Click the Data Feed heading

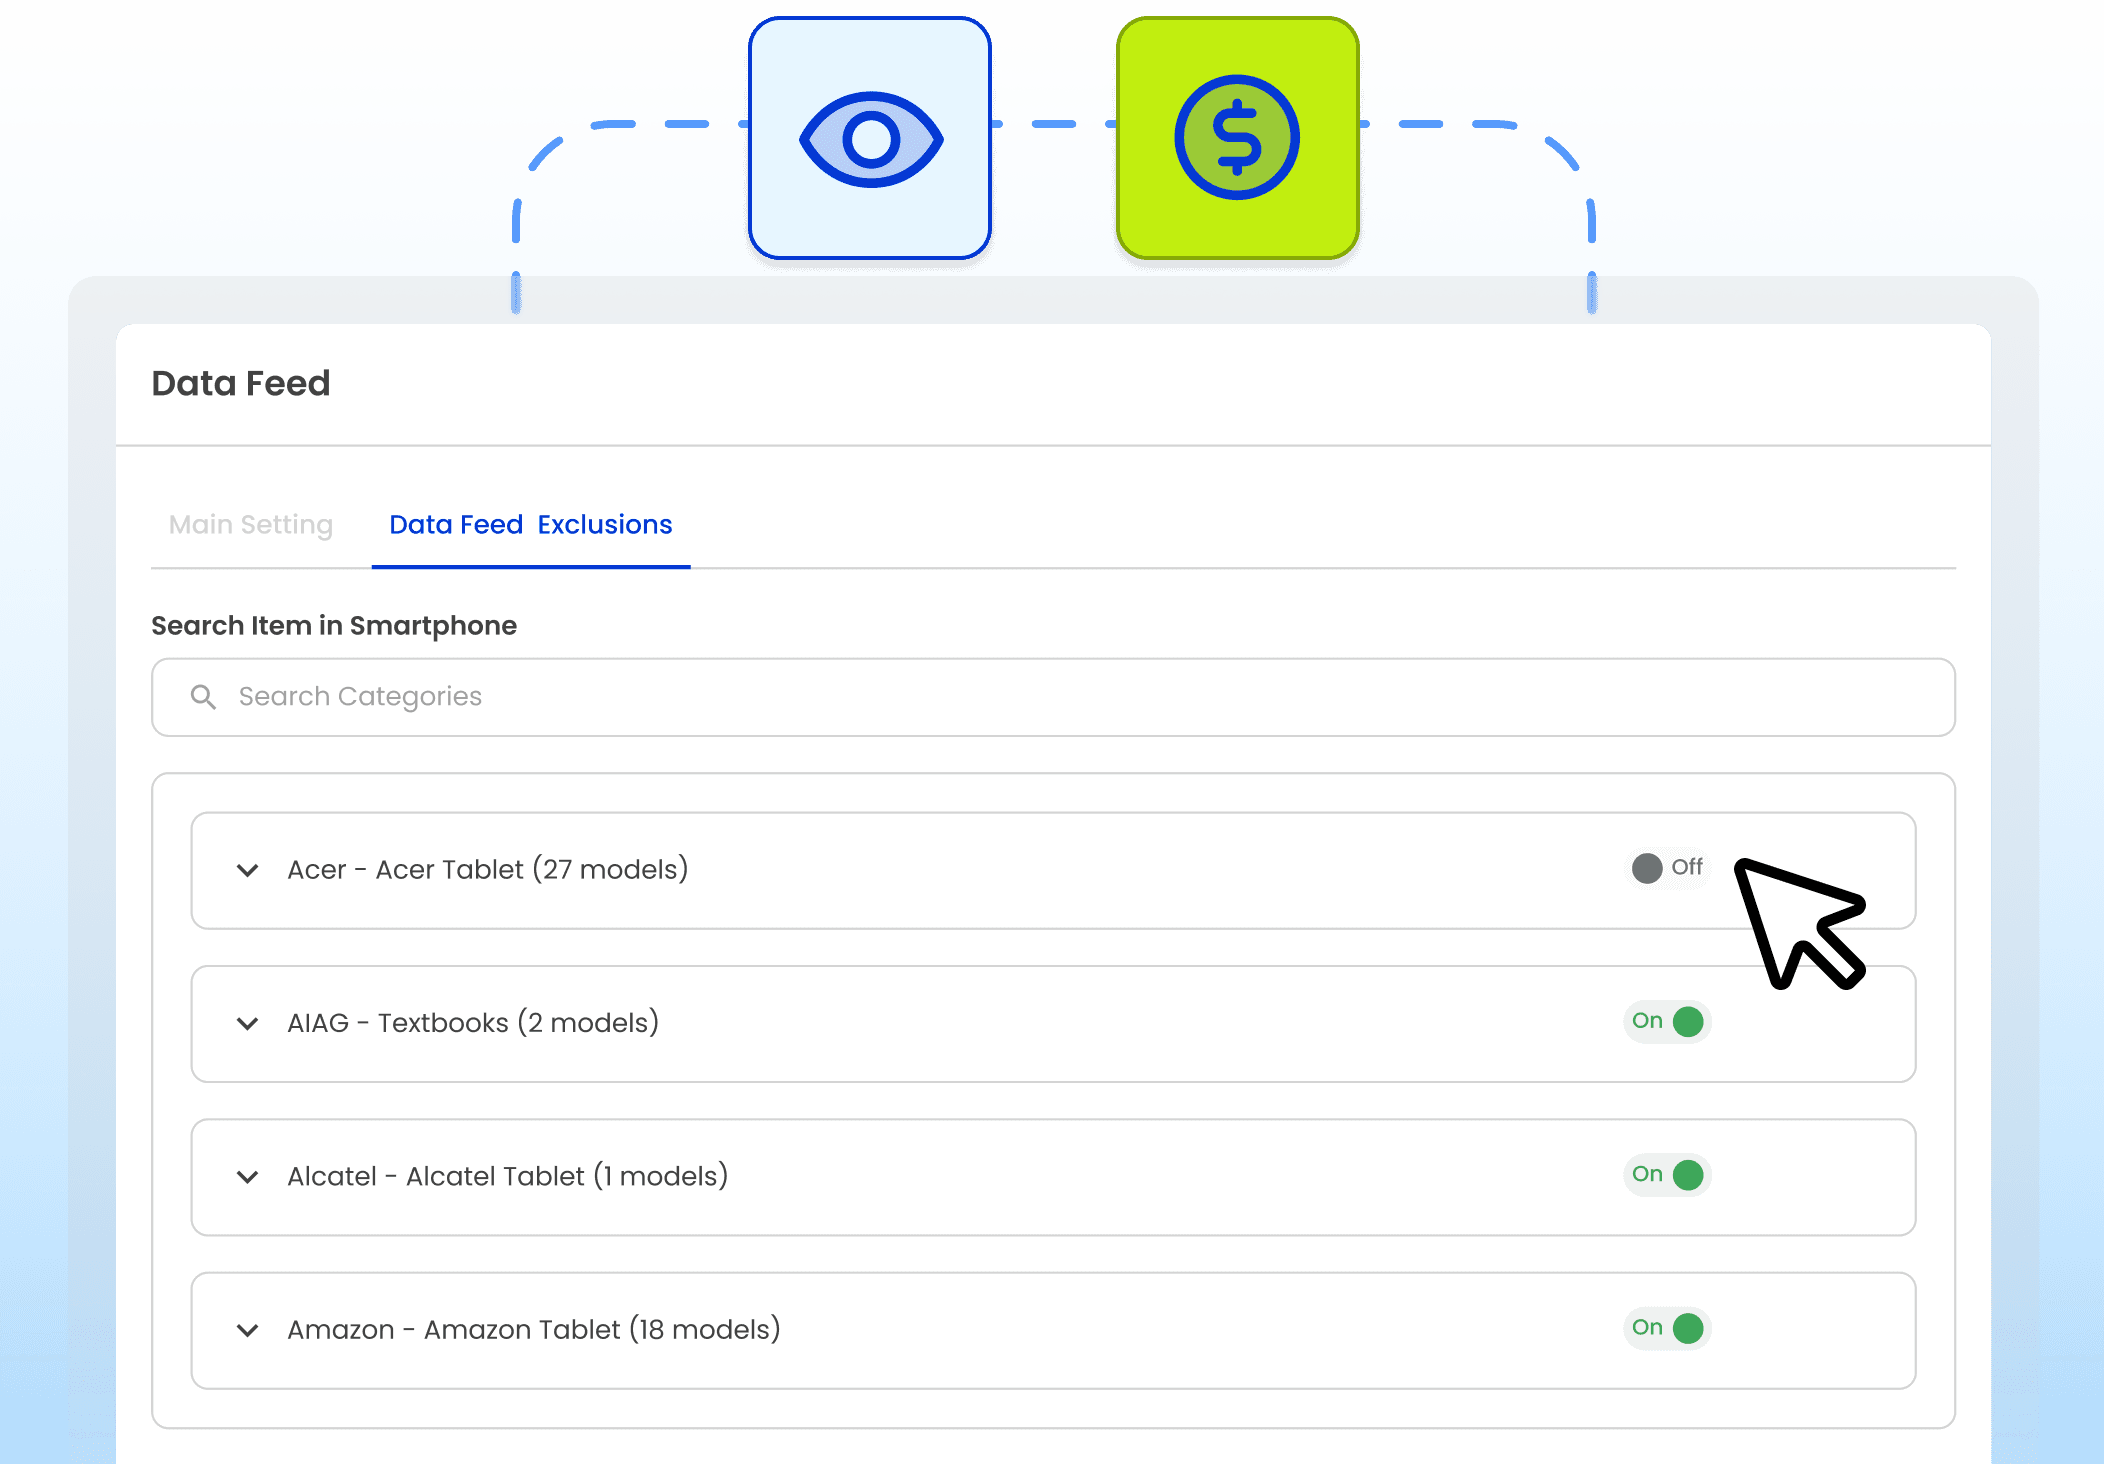coord(240,384)
